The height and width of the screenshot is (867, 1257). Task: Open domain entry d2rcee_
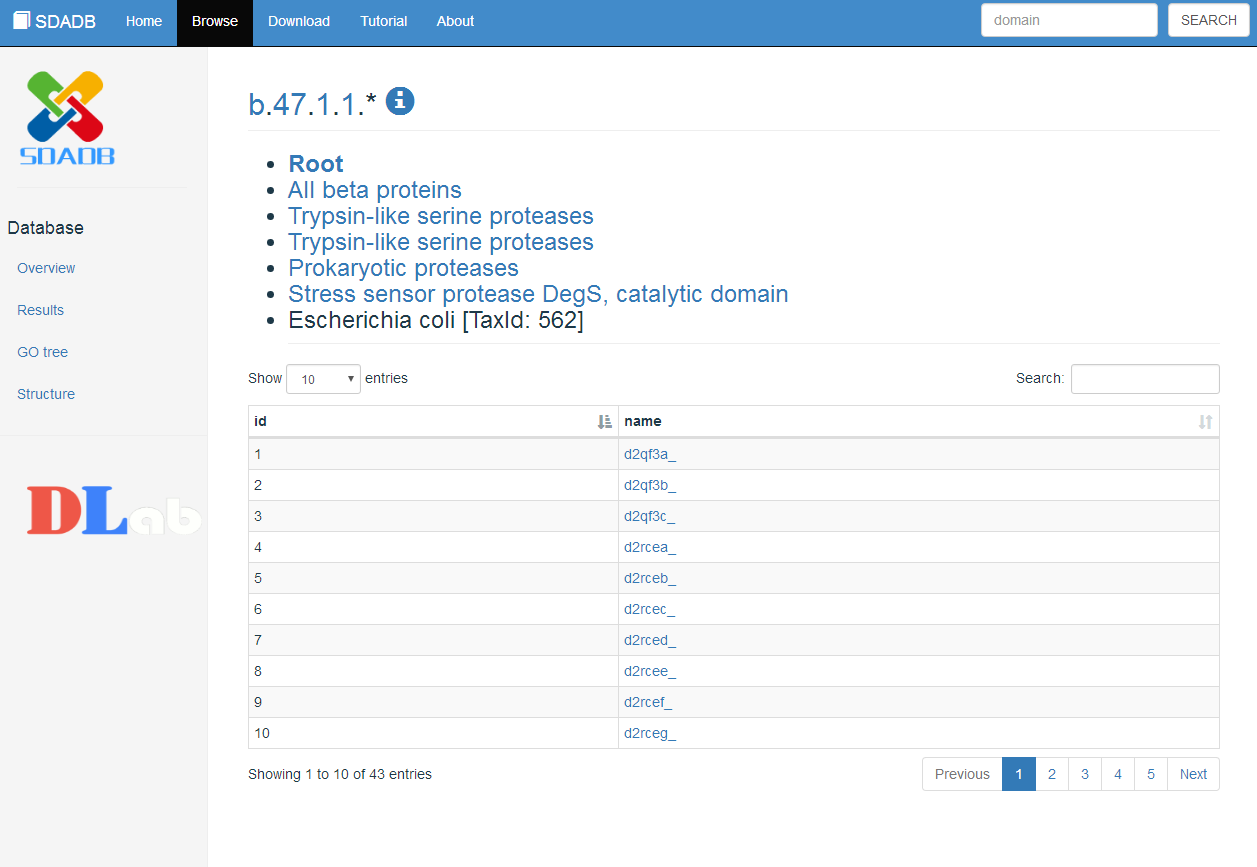(650, 671)
